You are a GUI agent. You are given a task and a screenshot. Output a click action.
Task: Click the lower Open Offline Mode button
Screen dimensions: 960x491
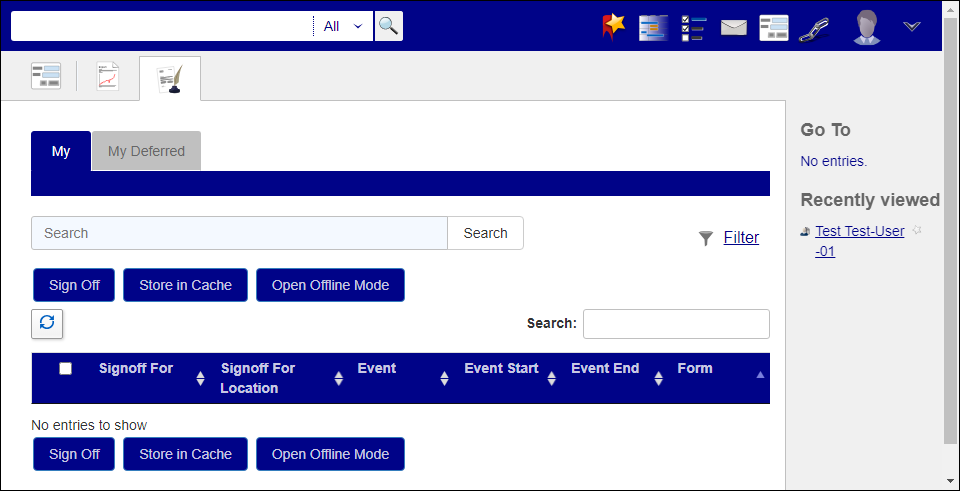(x=331, y=454)
